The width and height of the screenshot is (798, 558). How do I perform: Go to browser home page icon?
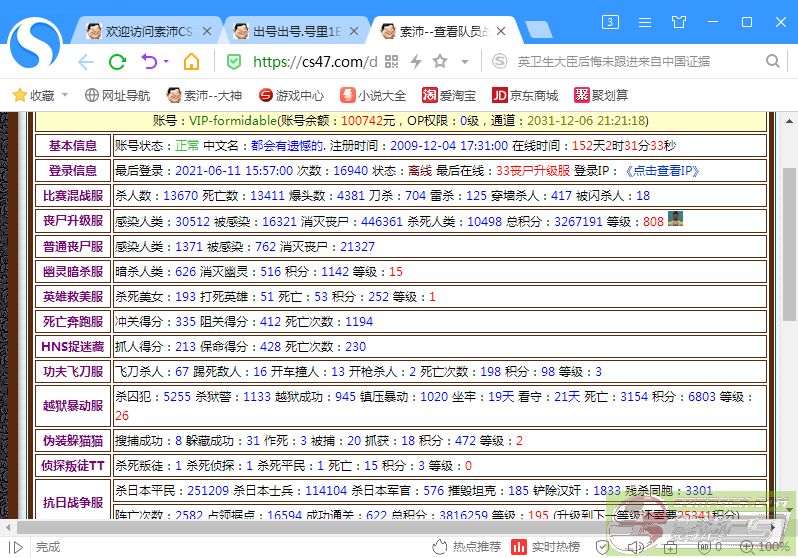(191, 62)
